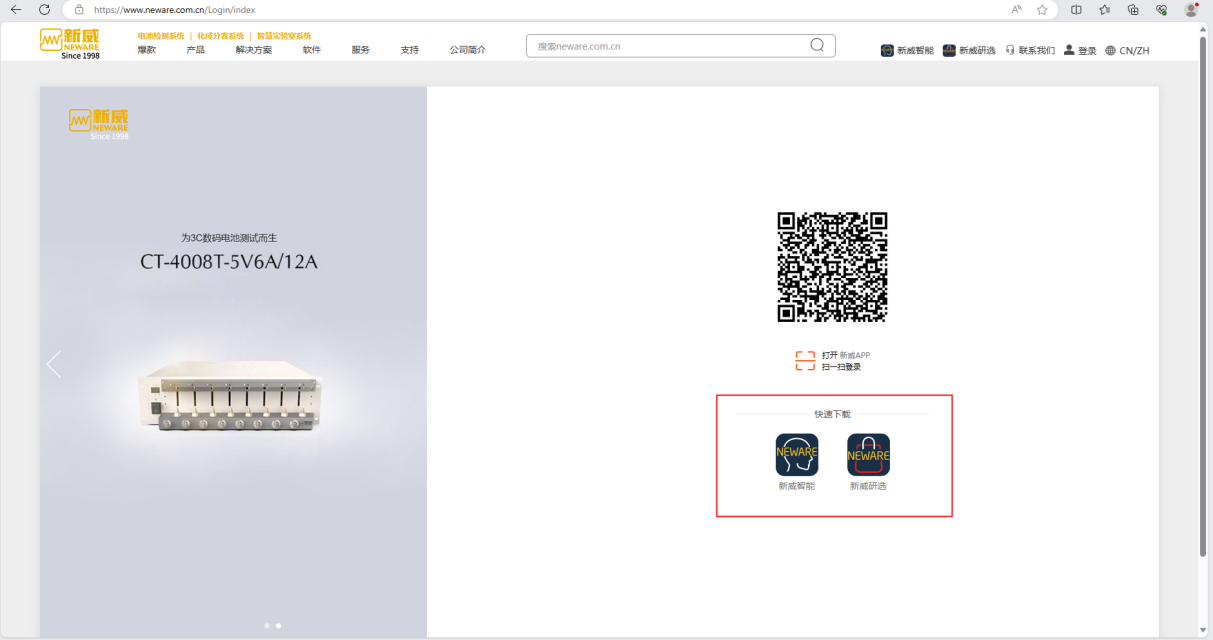Open the 爆款 menu

[x=147, y=50]
